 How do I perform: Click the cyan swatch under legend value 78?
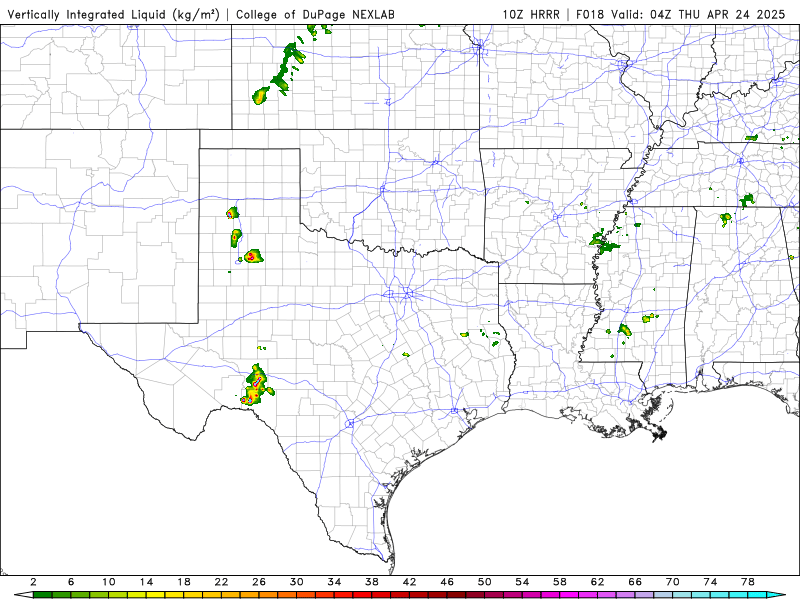(x=757, y=595)
